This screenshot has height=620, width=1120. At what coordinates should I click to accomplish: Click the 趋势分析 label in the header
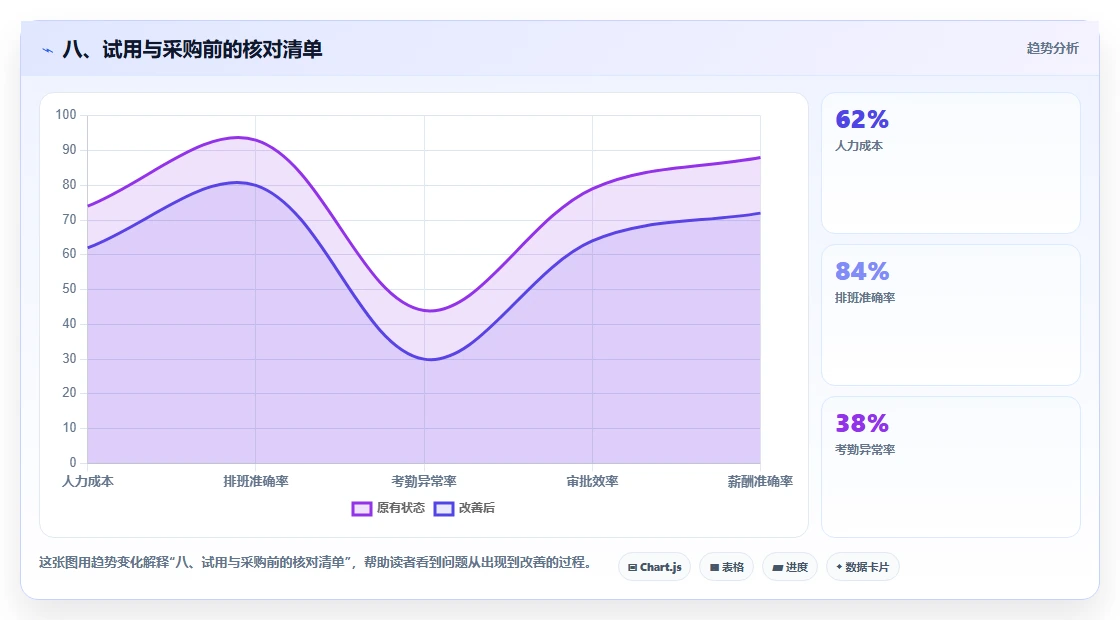pos(1052,49)
